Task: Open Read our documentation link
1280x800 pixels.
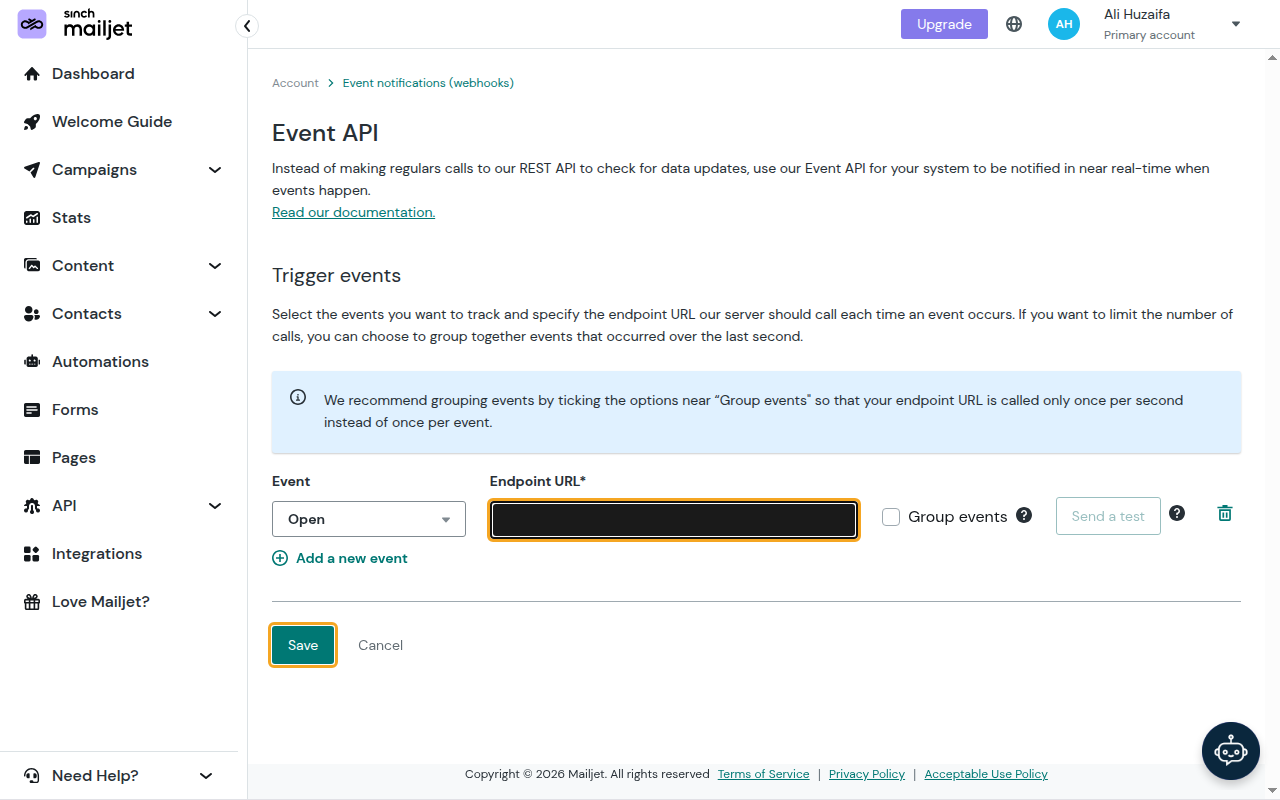Action: (353, 212)
